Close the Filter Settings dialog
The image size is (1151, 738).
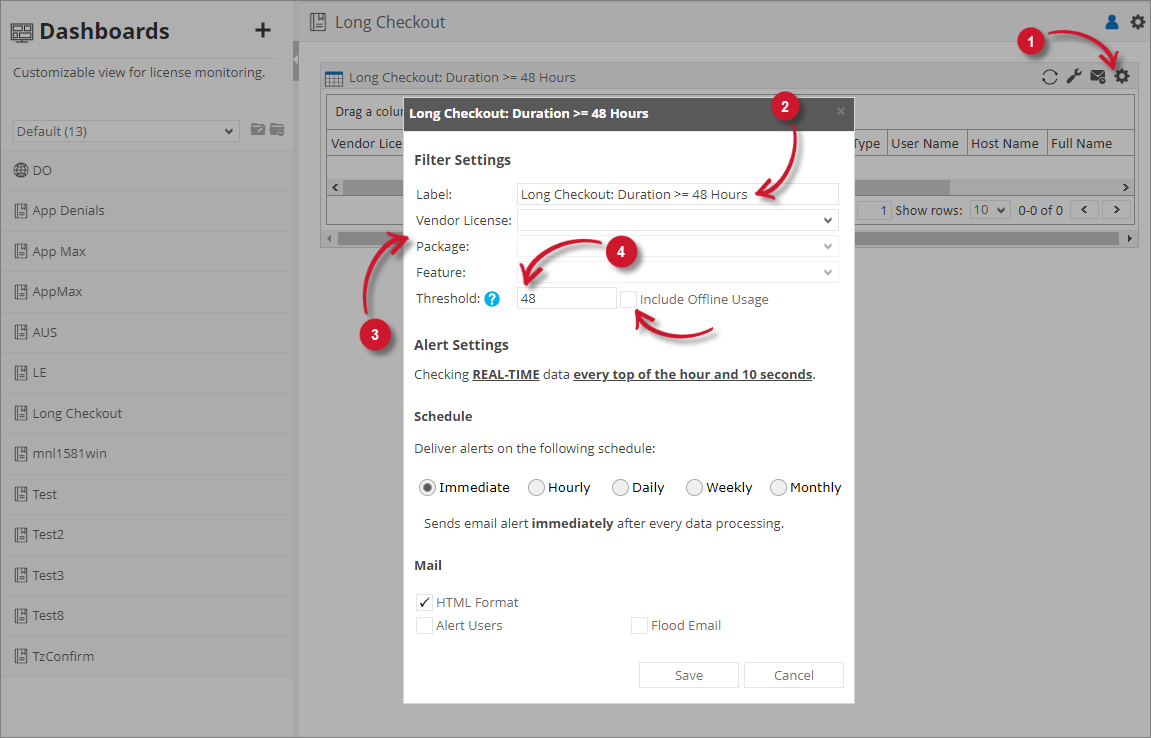[840, 111]
